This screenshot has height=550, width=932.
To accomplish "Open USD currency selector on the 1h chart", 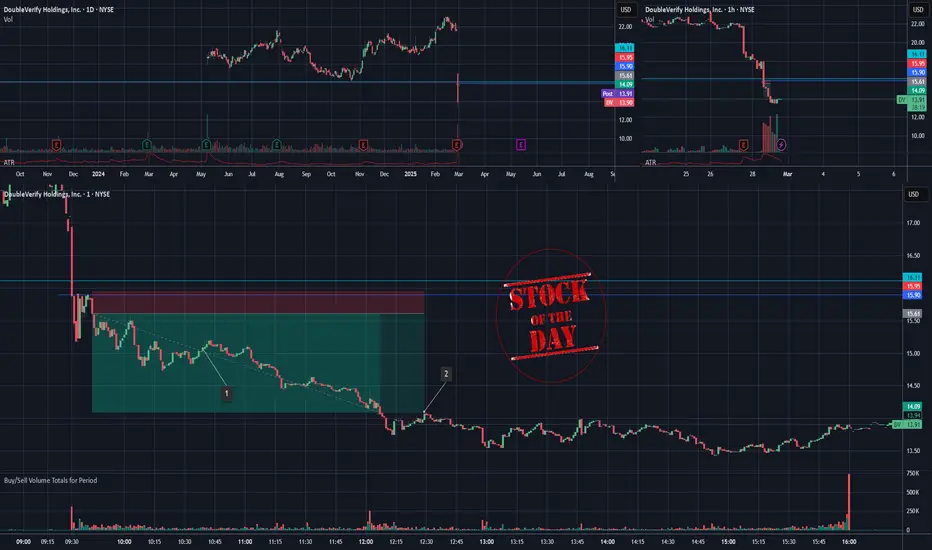I will 918,10.
